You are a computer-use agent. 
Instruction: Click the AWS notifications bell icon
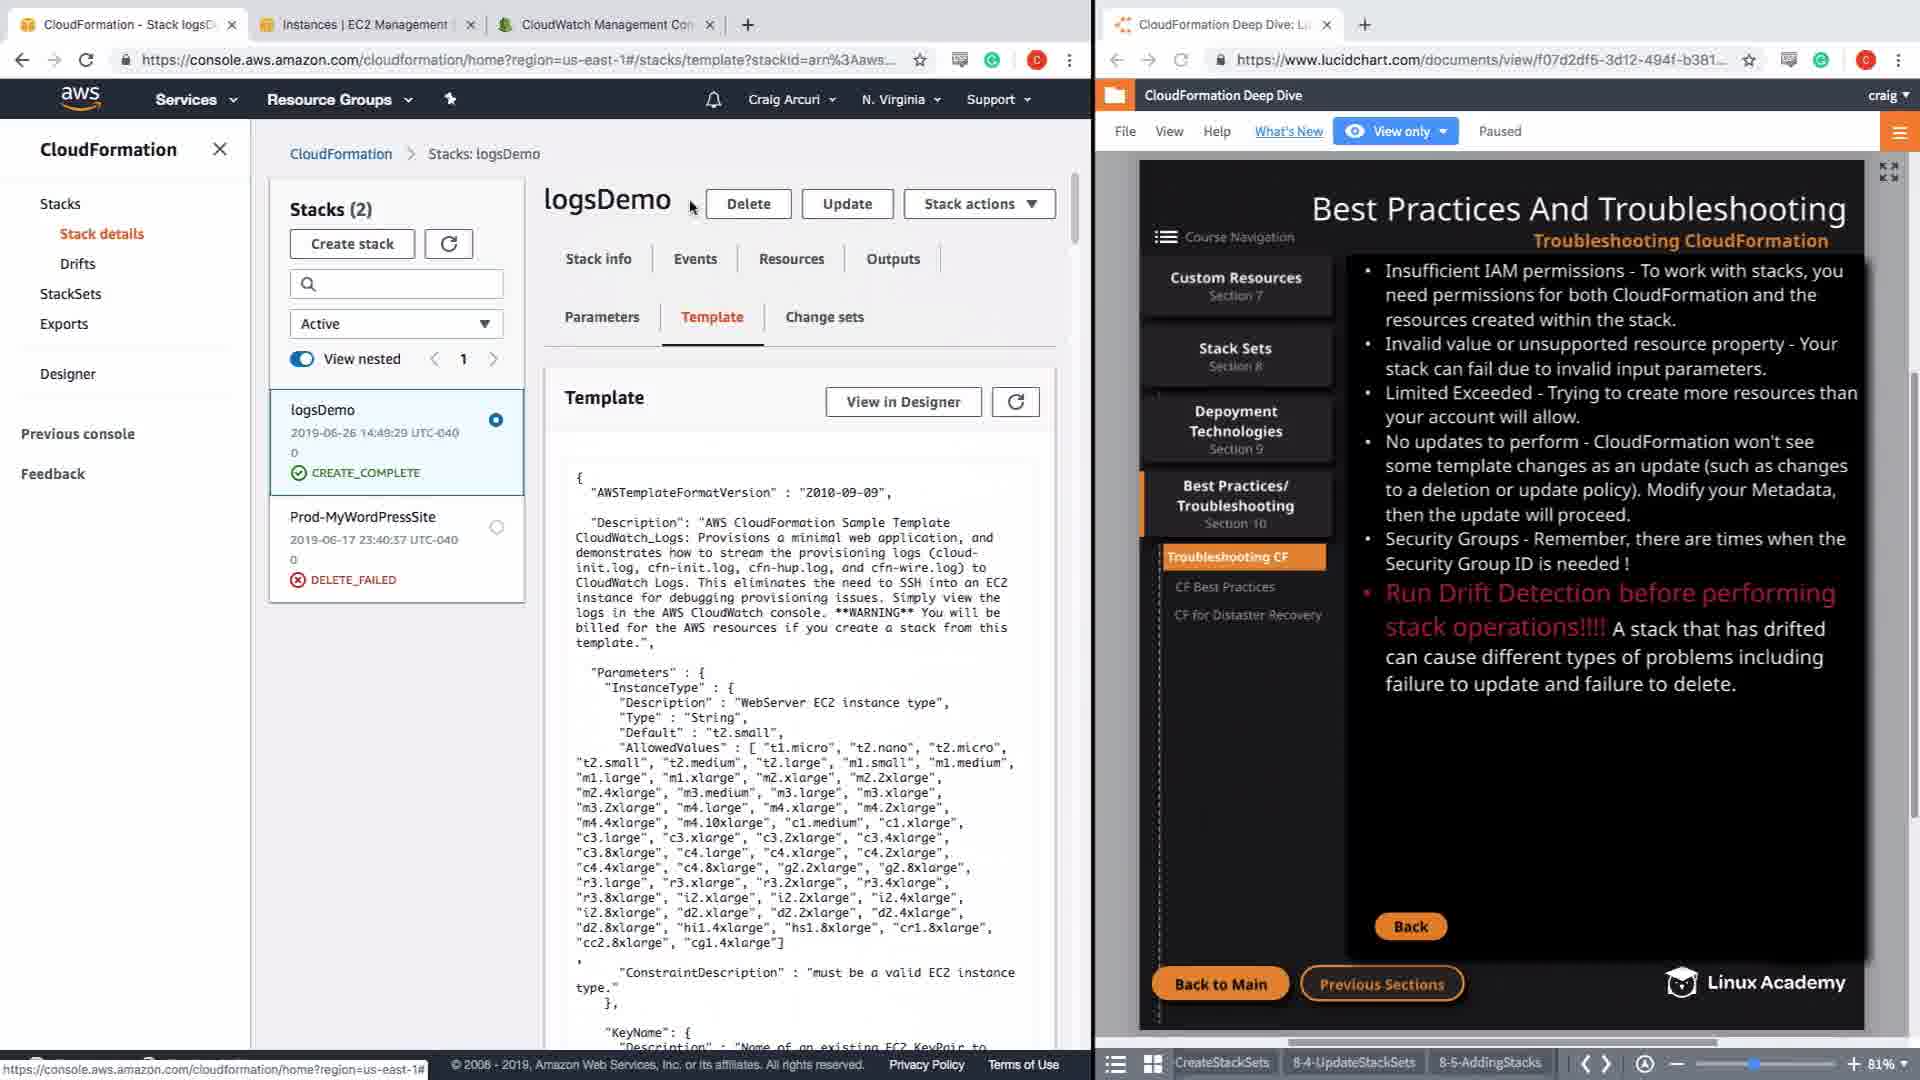[713, 99]
